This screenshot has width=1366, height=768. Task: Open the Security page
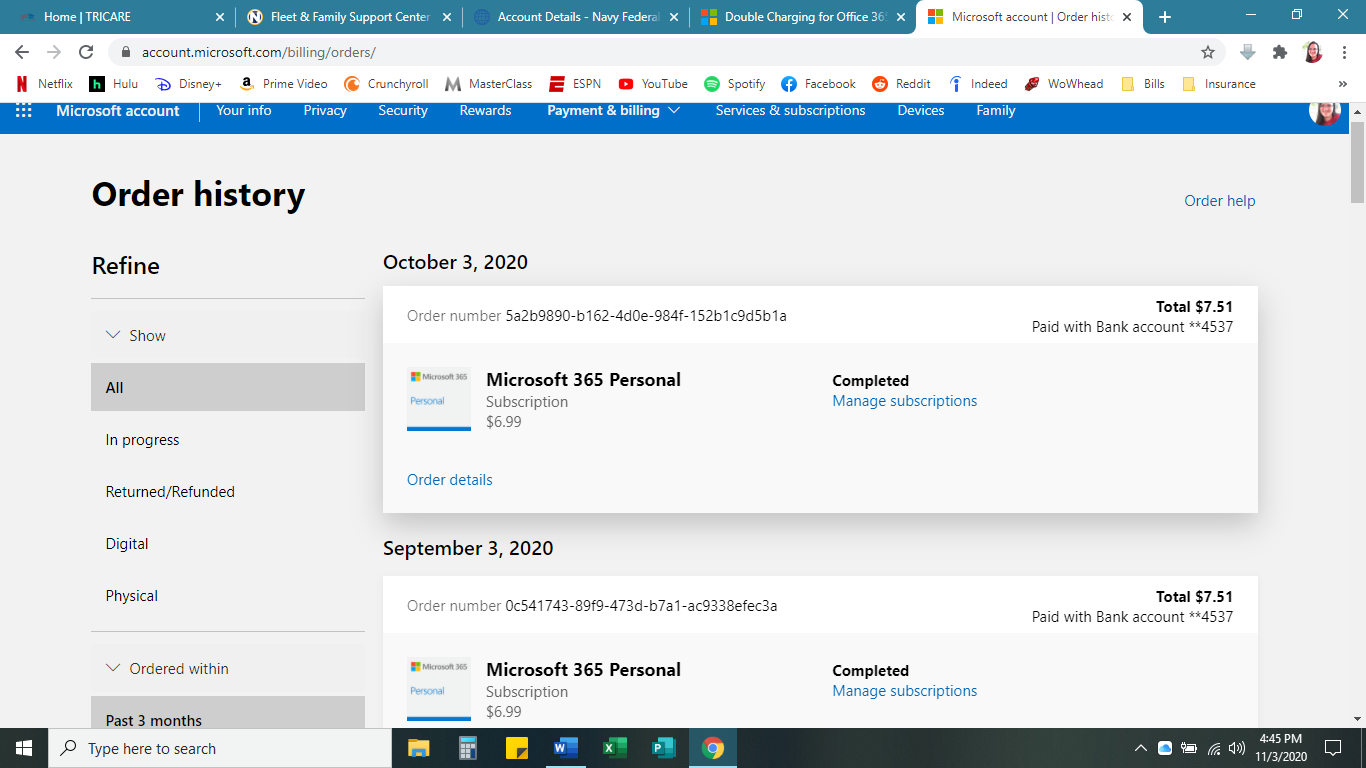click(403, 111)
